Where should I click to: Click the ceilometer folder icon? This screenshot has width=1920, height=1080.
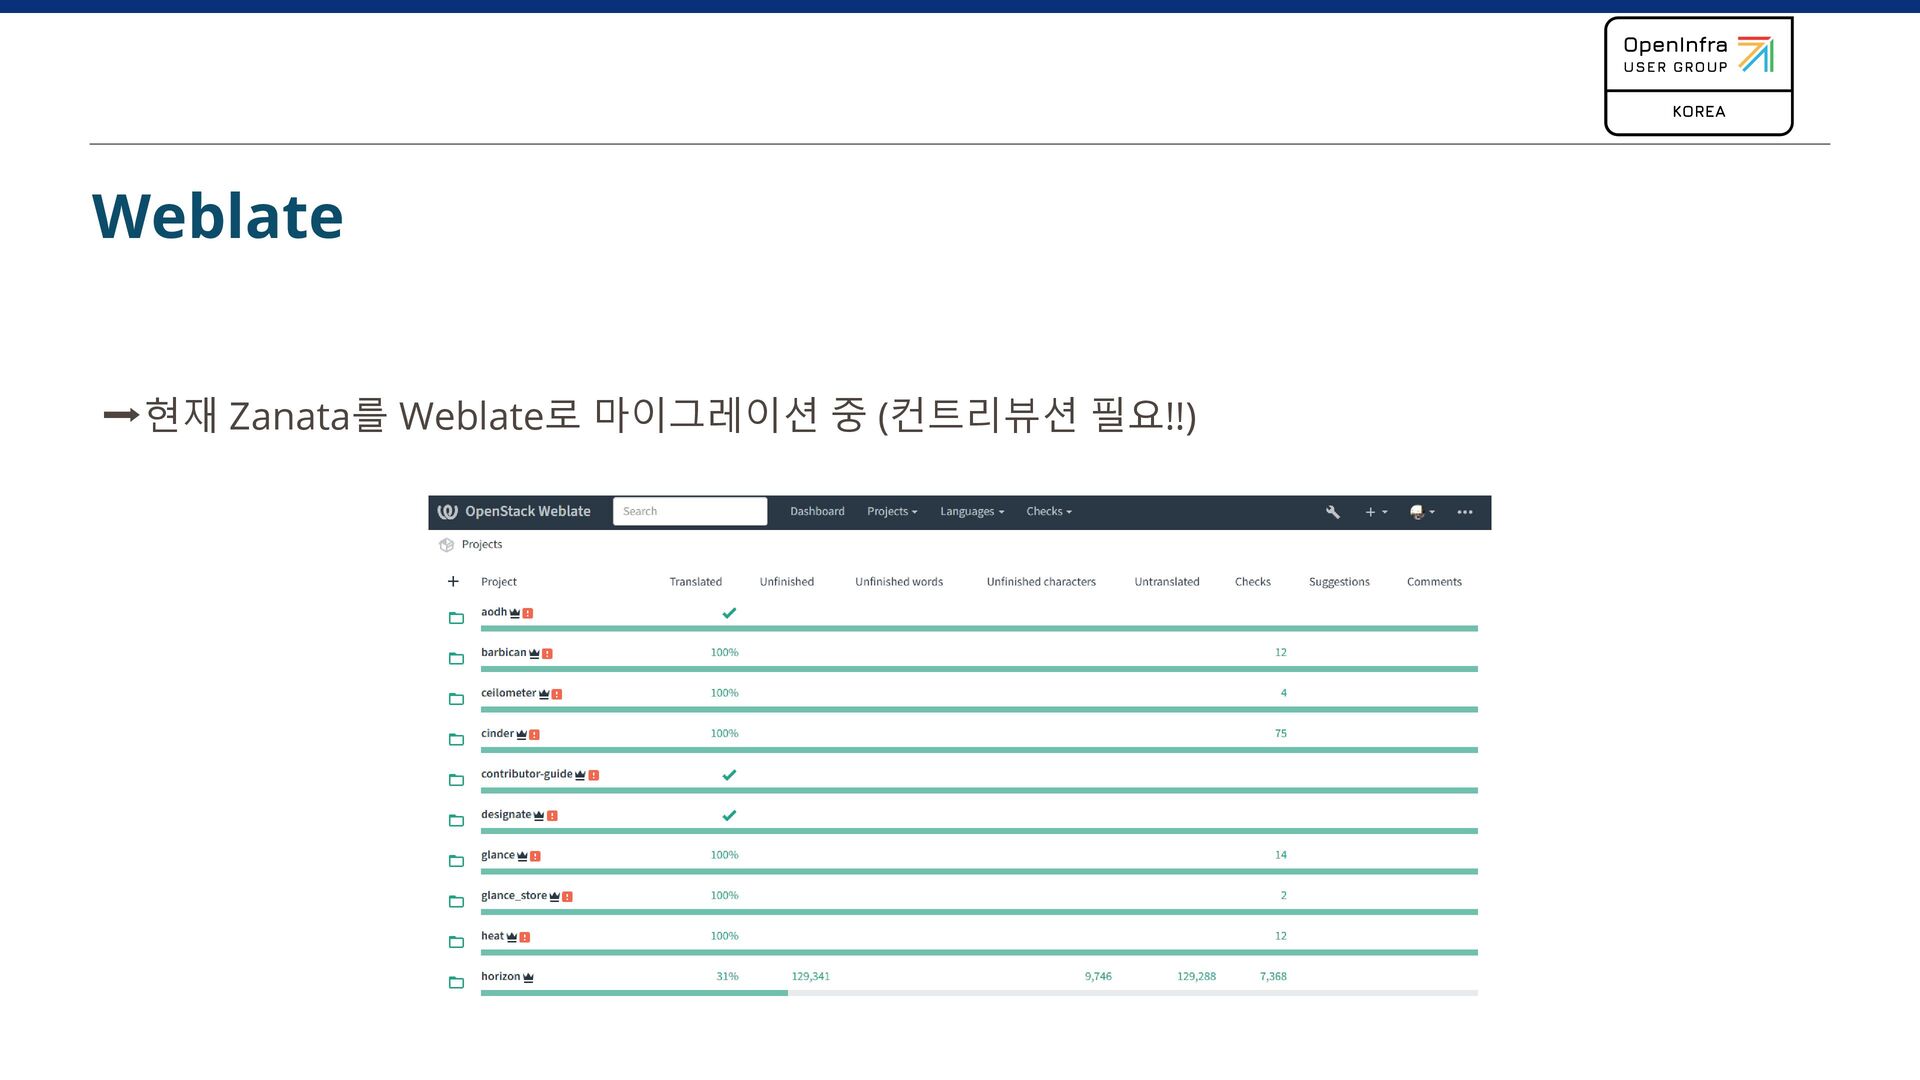456,699
